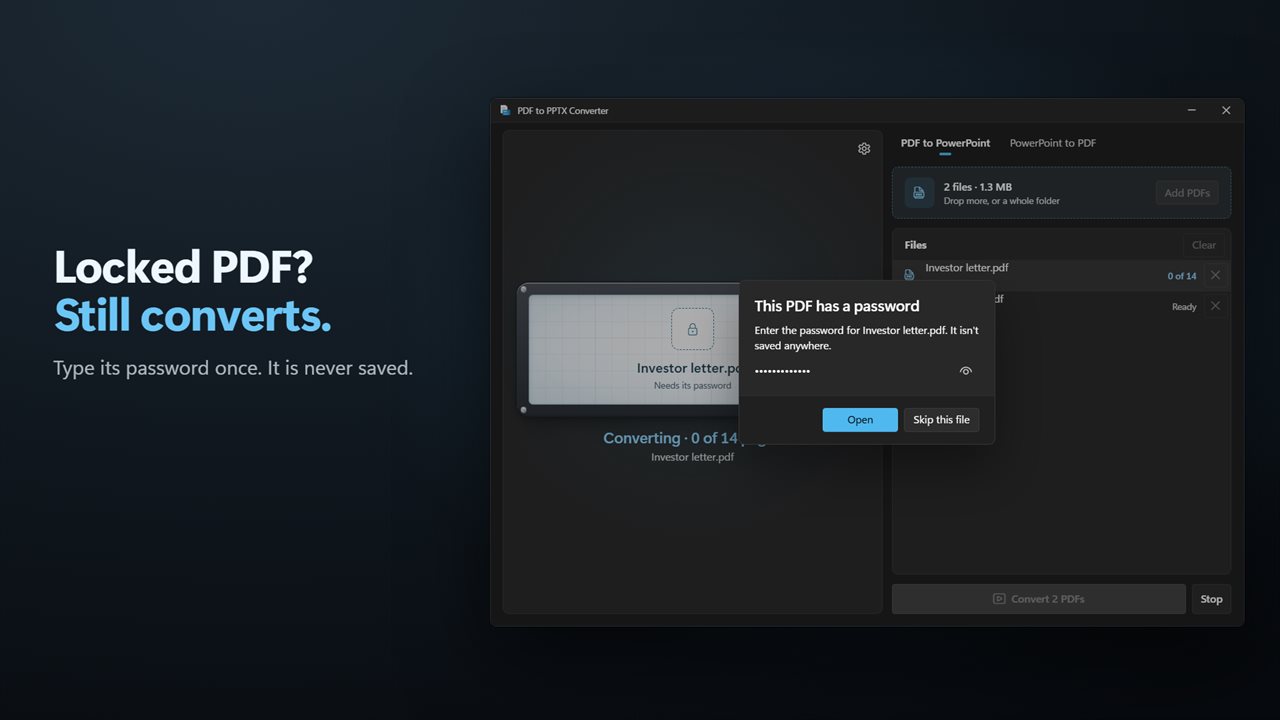Reveal the password with the eye icon
This screenshot has width=1280, height=720.
click(x=965, y=371)
